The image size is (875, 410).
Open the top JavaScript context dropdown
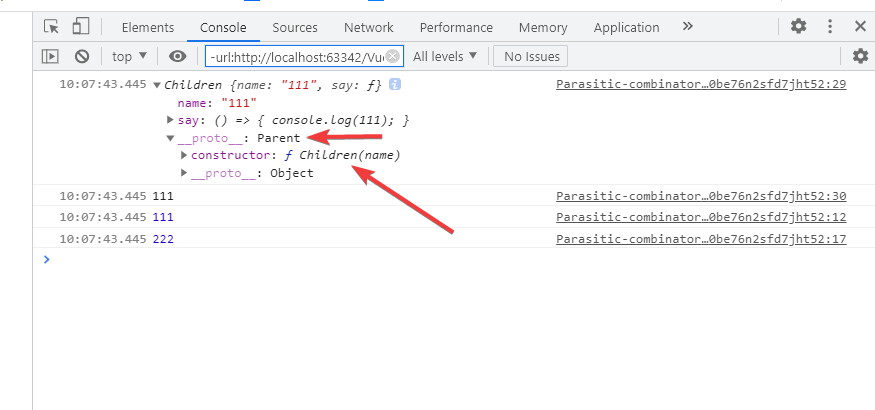point(129,57)
